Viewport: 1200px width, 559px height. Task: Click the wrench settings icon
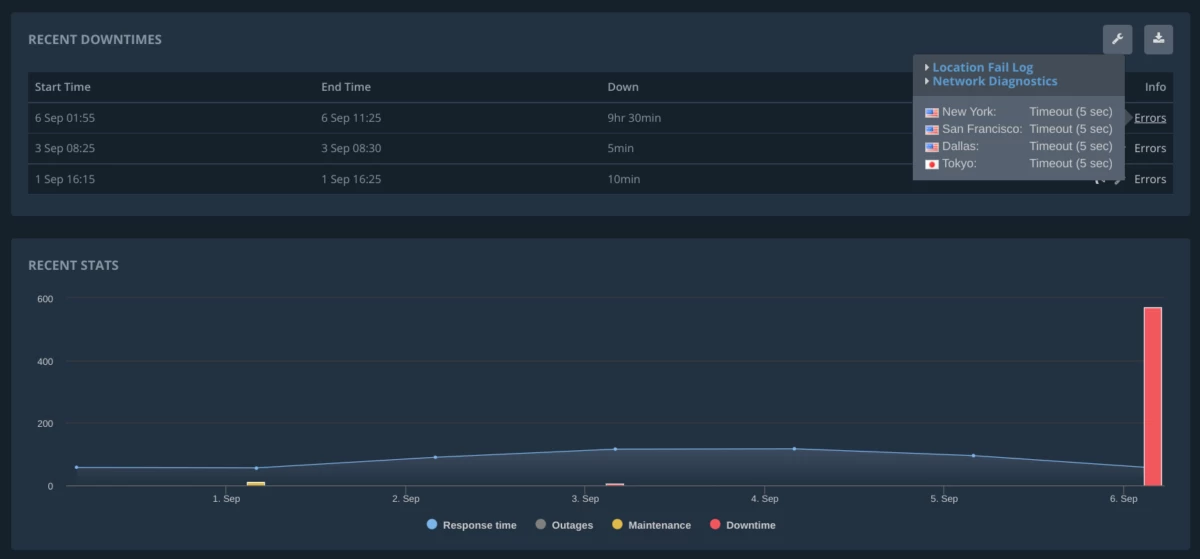click(1117, 39)
